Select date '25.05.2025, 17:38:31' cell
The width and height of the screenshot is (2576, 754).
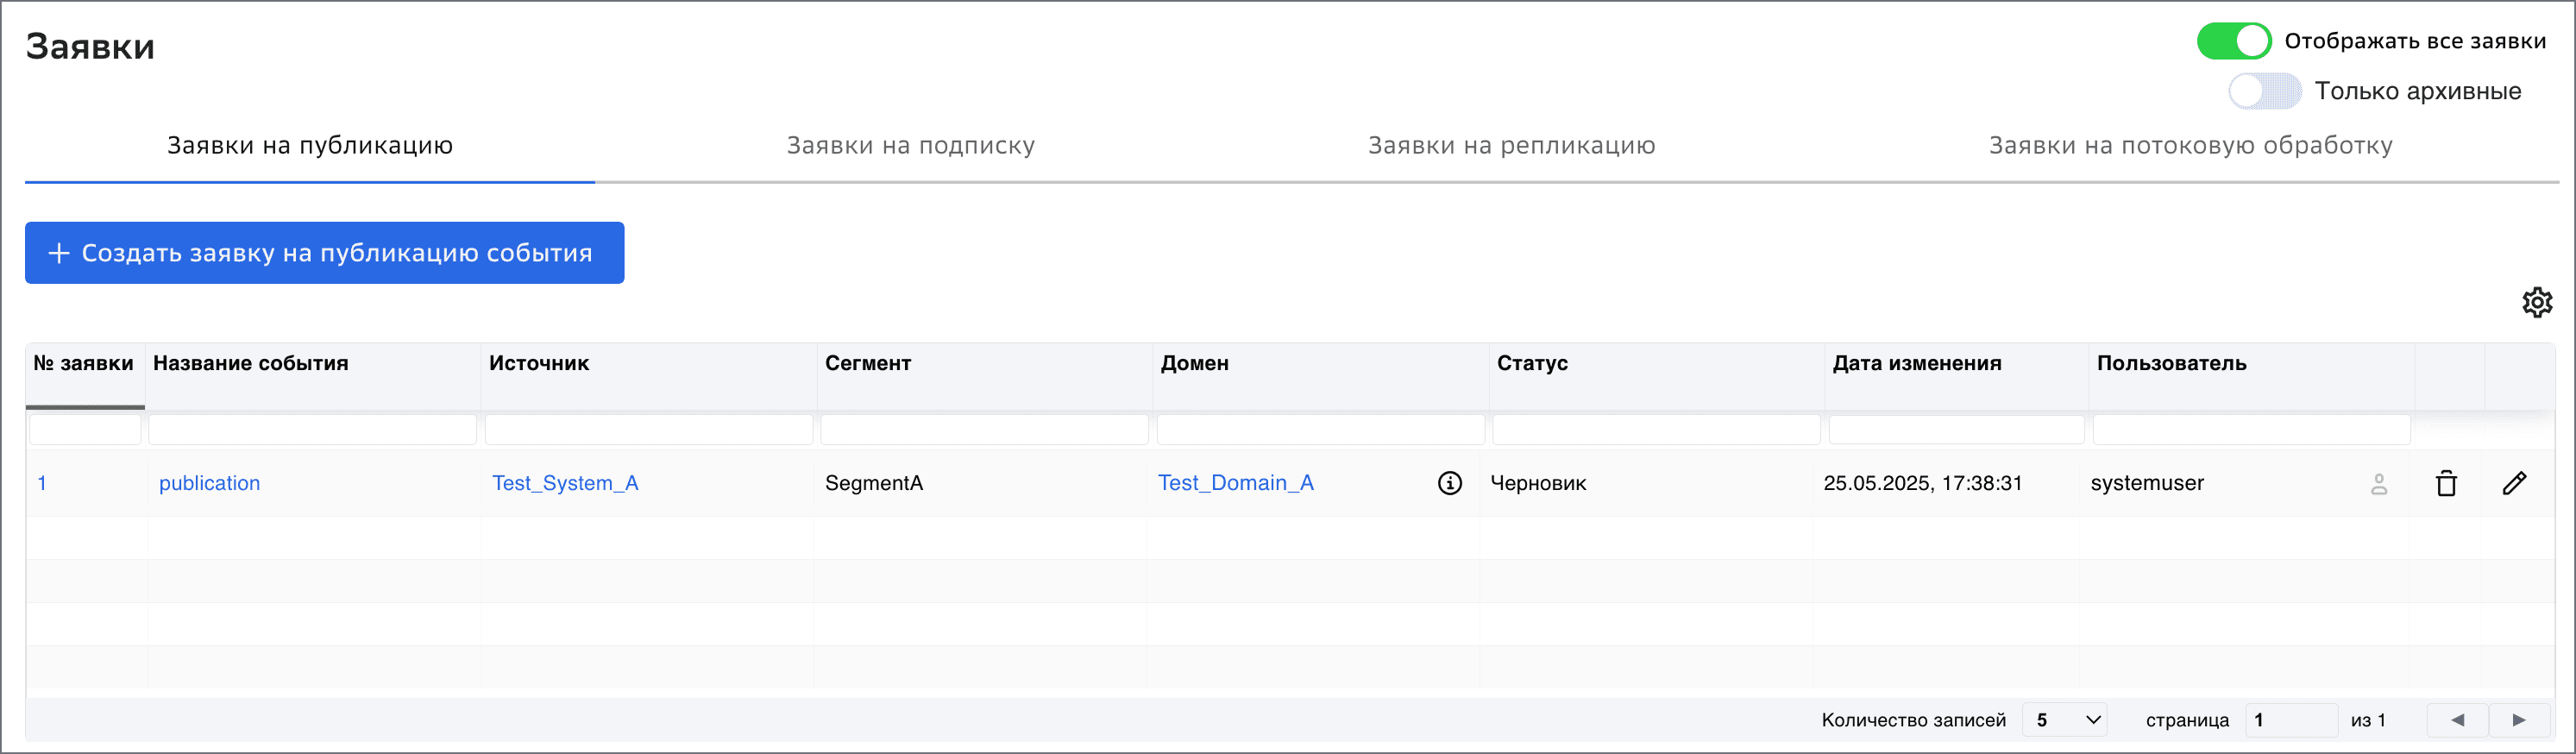tap(1922, 483)
